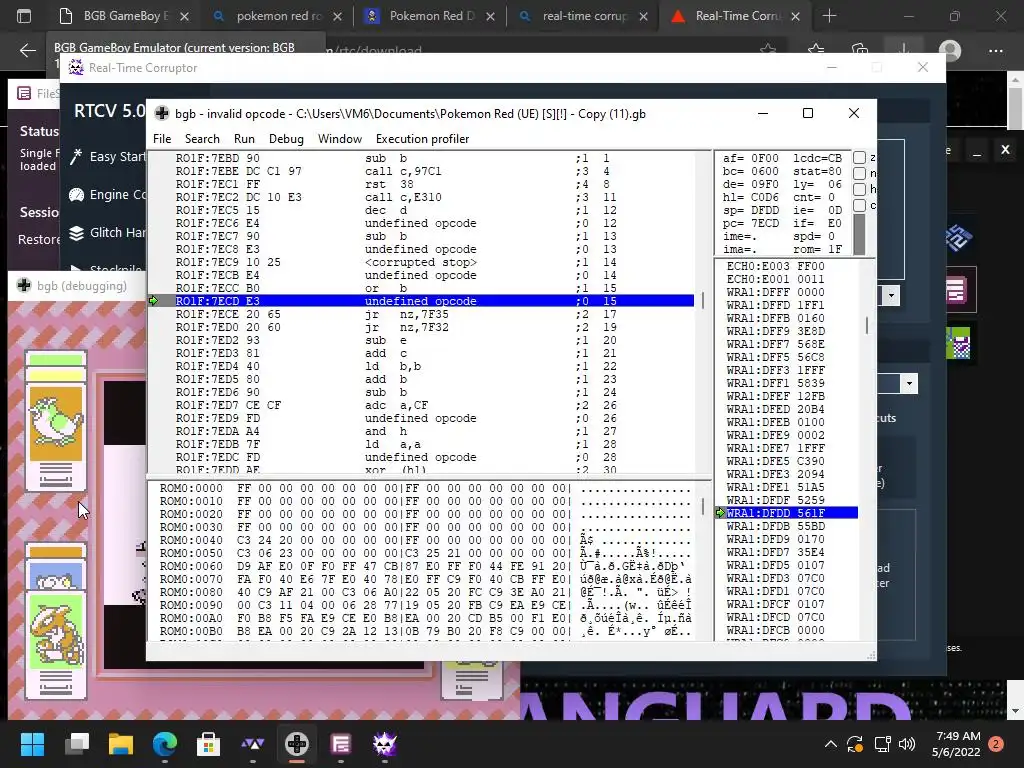Click the pc= 7ECD register value

click(x=751, y=223)
